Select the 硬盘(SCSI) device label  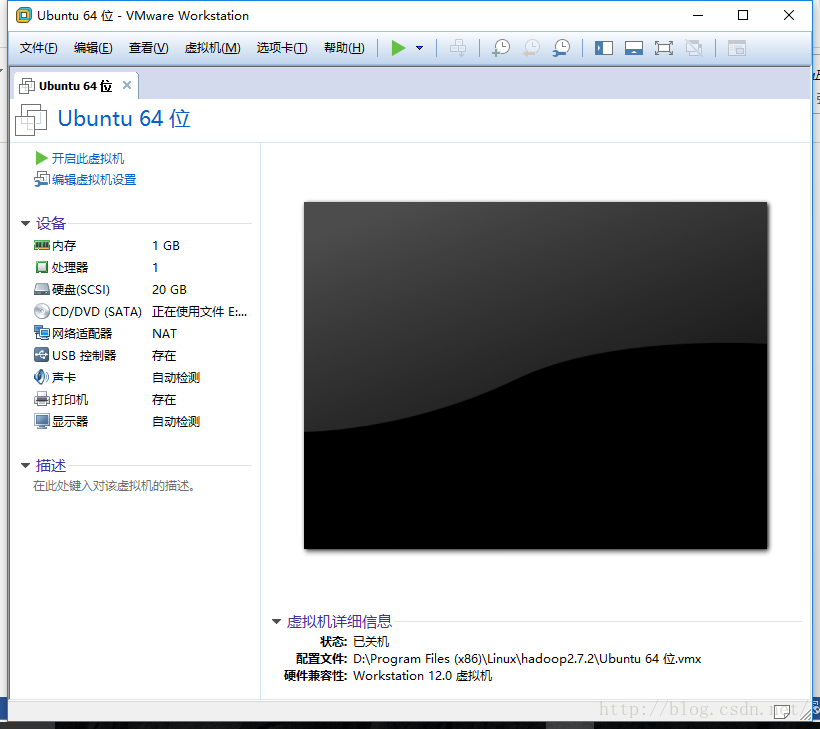click(x=81, y=290)
